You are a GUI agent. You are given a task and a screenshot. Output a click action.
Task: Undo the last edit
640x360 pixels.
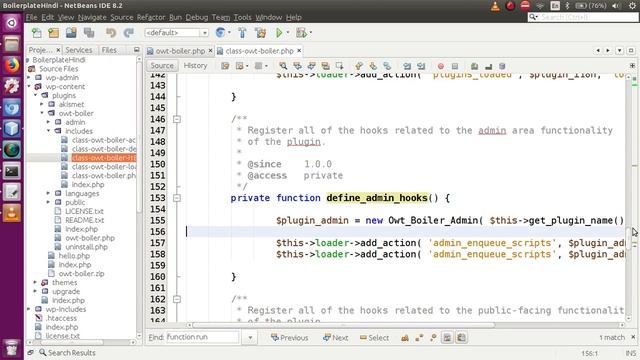tap(111, 33)
